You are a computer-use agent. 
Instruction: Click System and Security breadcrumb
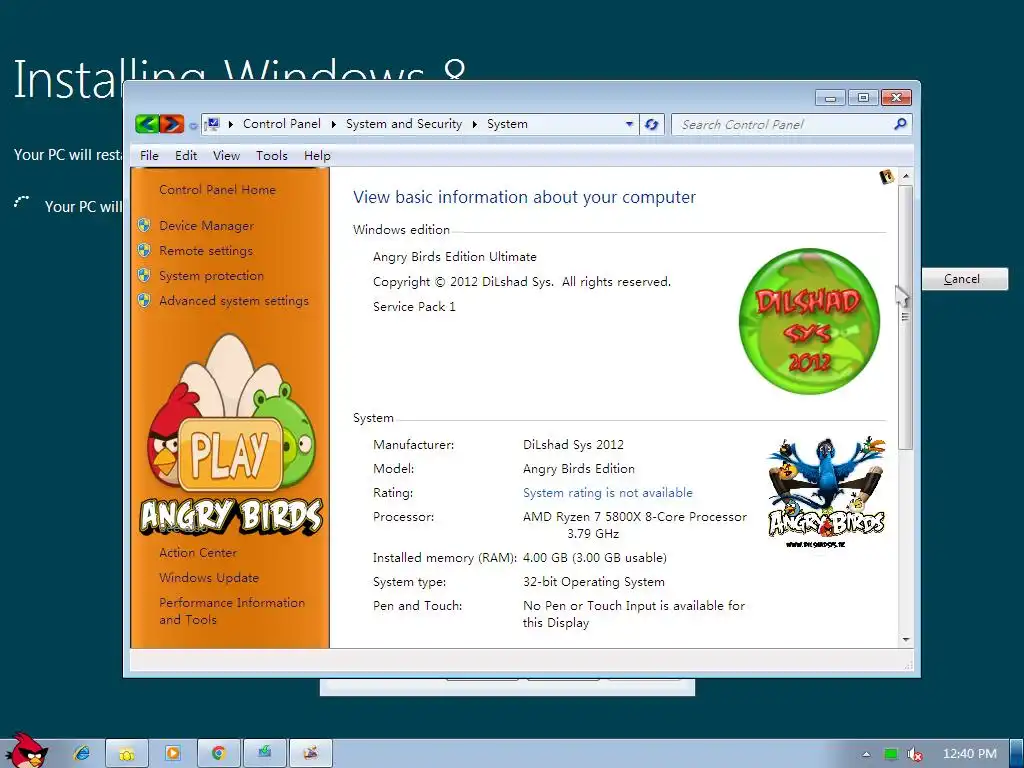404,124
